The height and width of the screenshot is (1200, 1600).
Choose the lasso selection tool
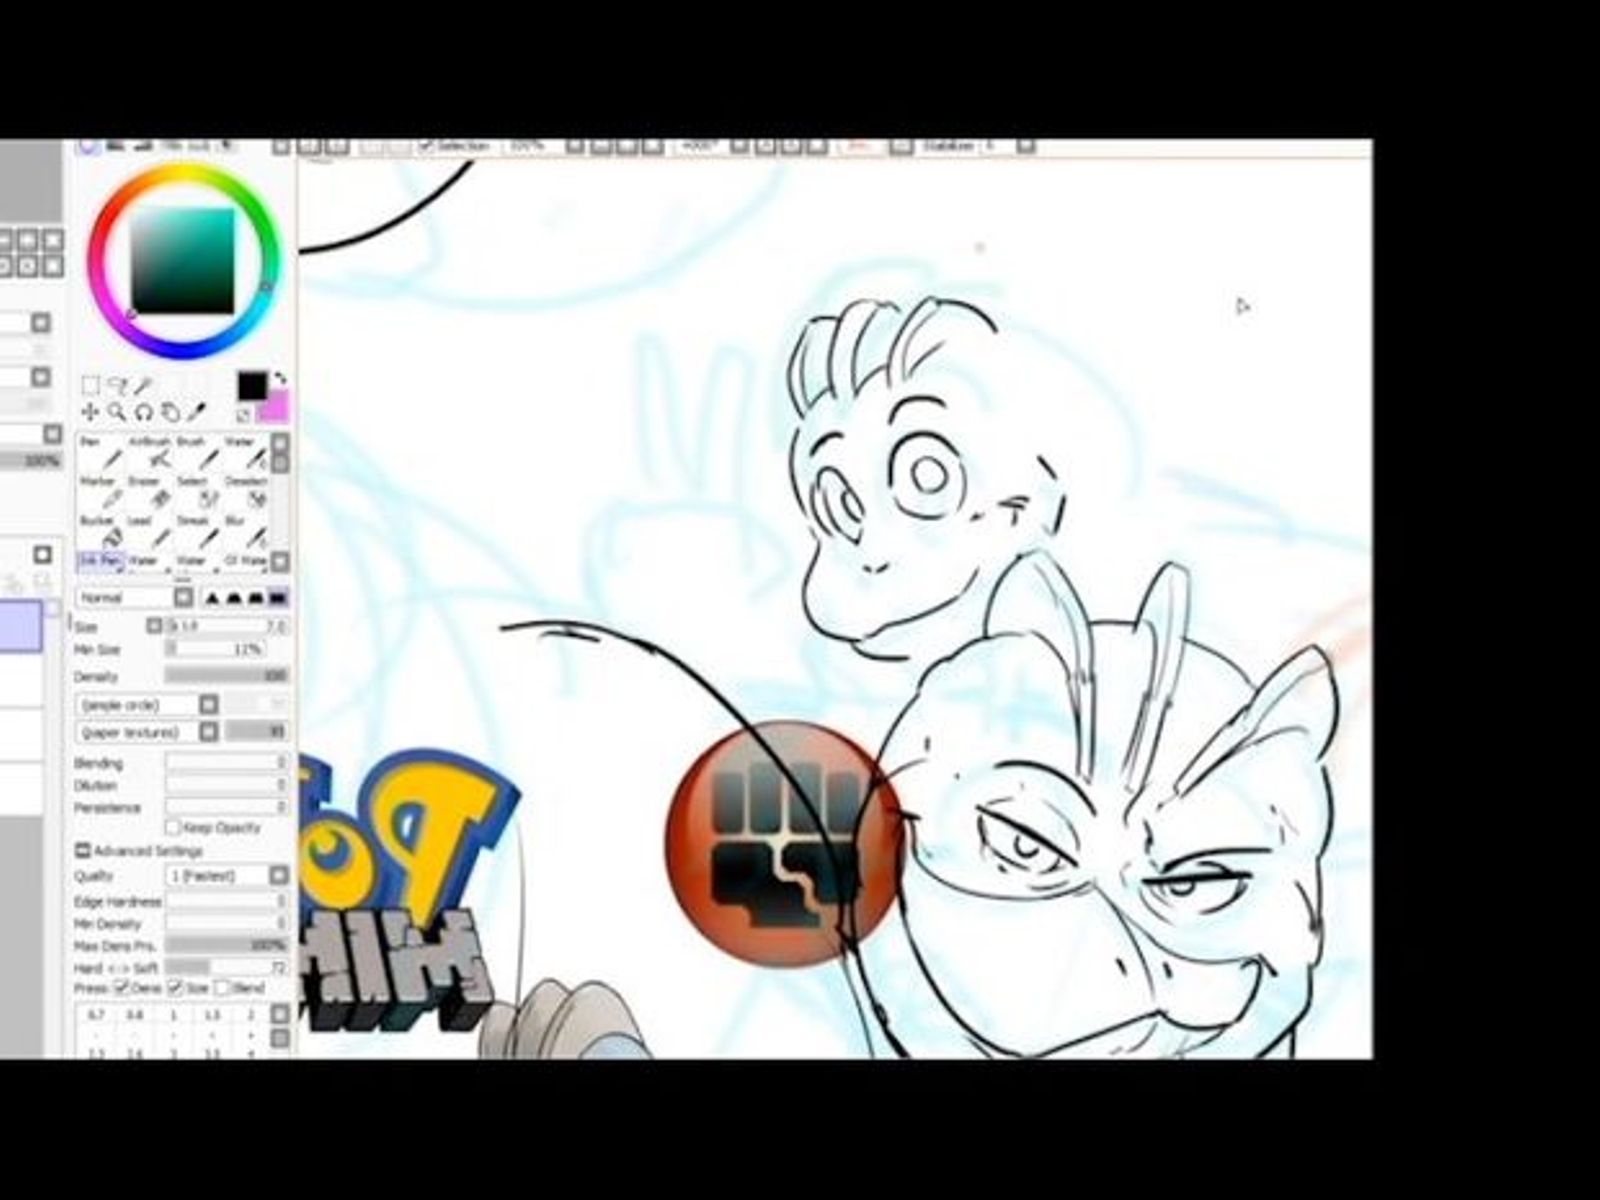coord(117,386)
